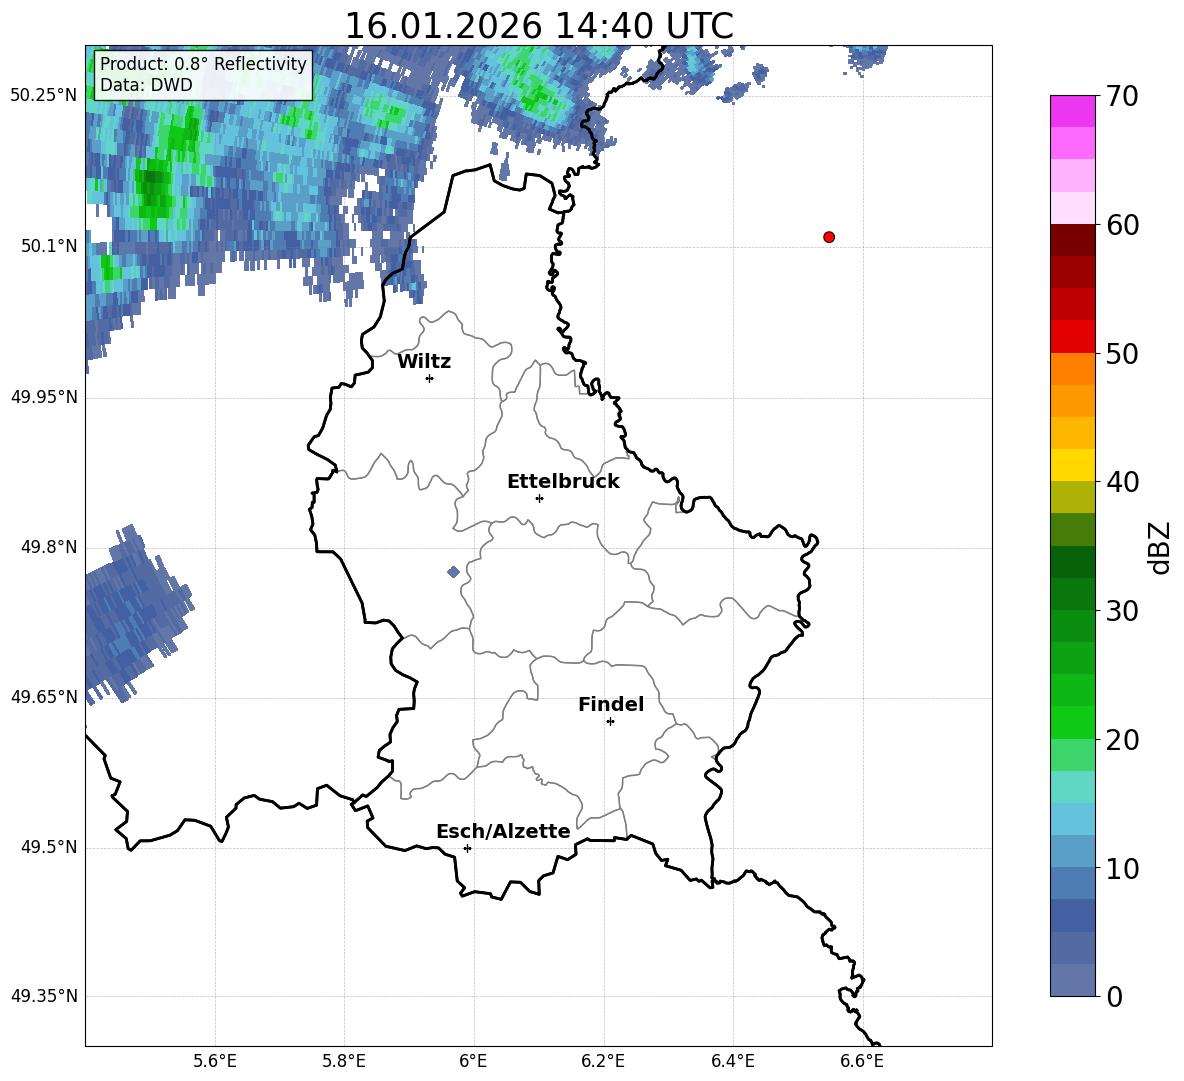Image resolution: width=1184 pixels, height=1081 pixels.
Task: Click the Ettelbruck station cross marker
Action: tap(539, 498)
